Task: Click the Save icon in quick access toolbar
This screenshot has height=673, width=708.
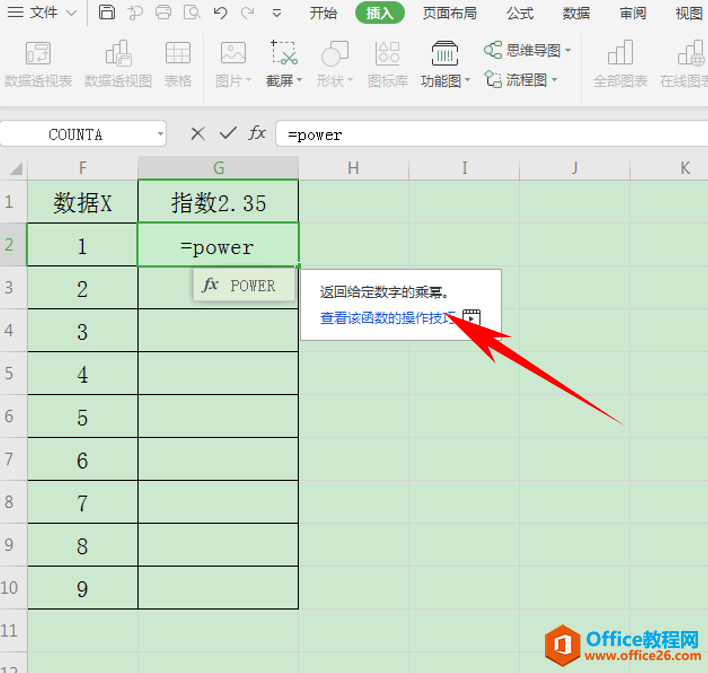Action: click(107, 13)
